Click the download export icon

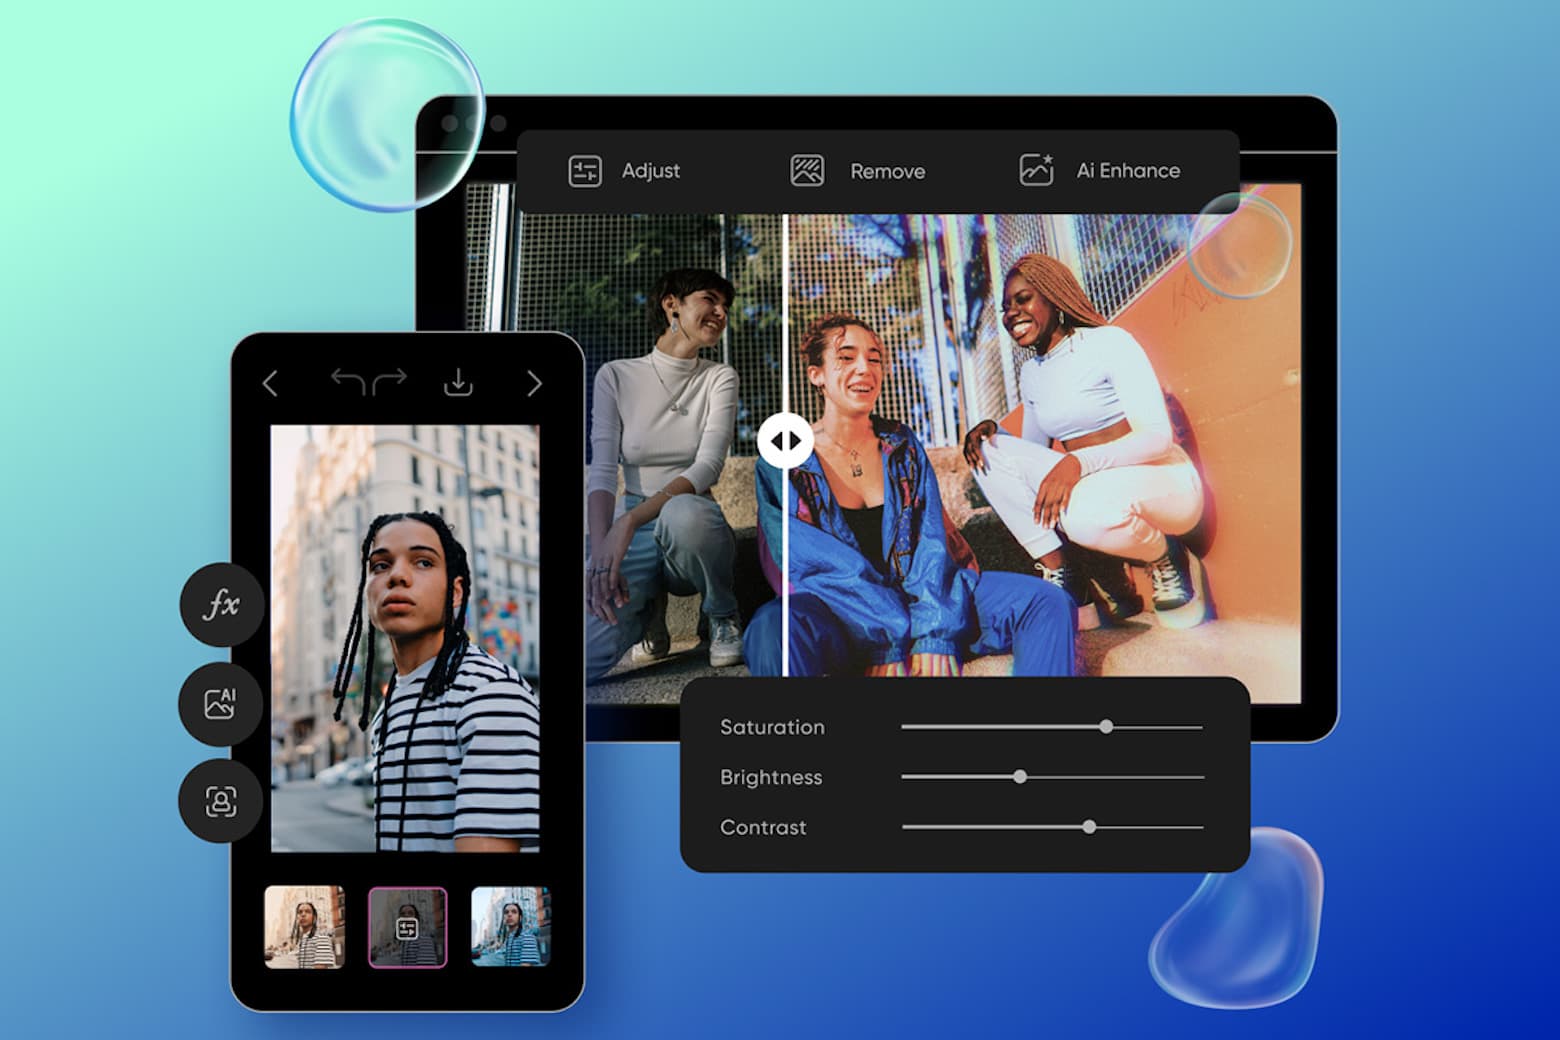pyautogui.click(x=460, y=381)
